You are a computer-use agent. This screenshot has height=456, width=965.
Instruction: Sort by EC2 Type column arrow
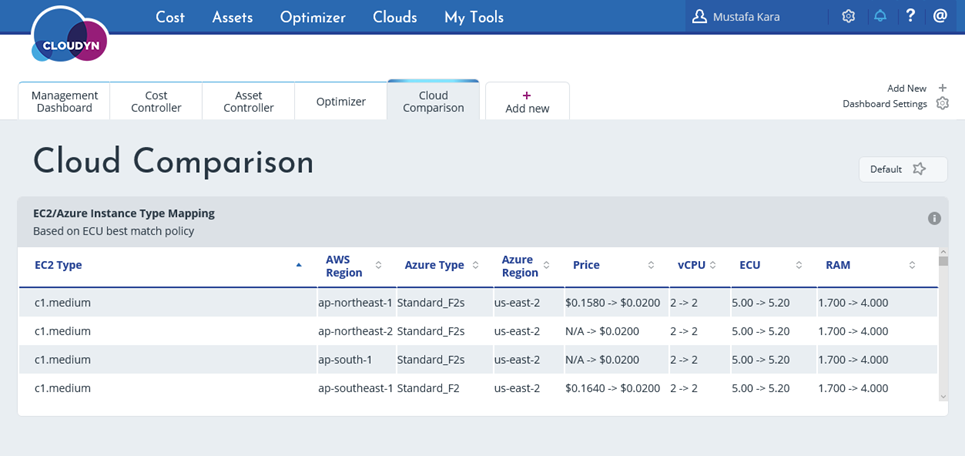298,265
